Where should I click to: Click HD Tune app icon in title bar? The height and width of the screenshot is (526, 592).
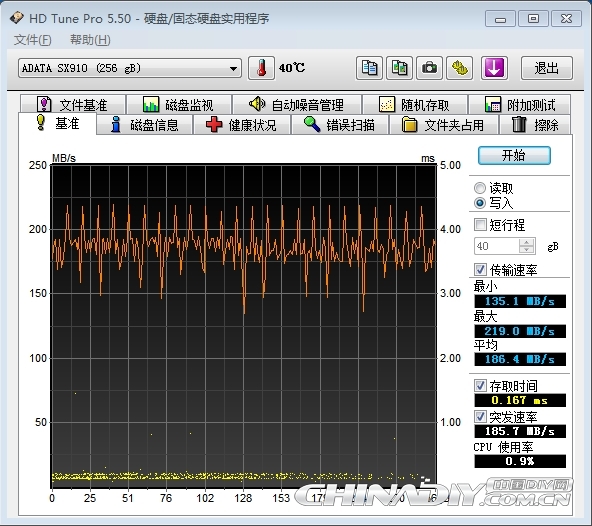tap(17, 17)
